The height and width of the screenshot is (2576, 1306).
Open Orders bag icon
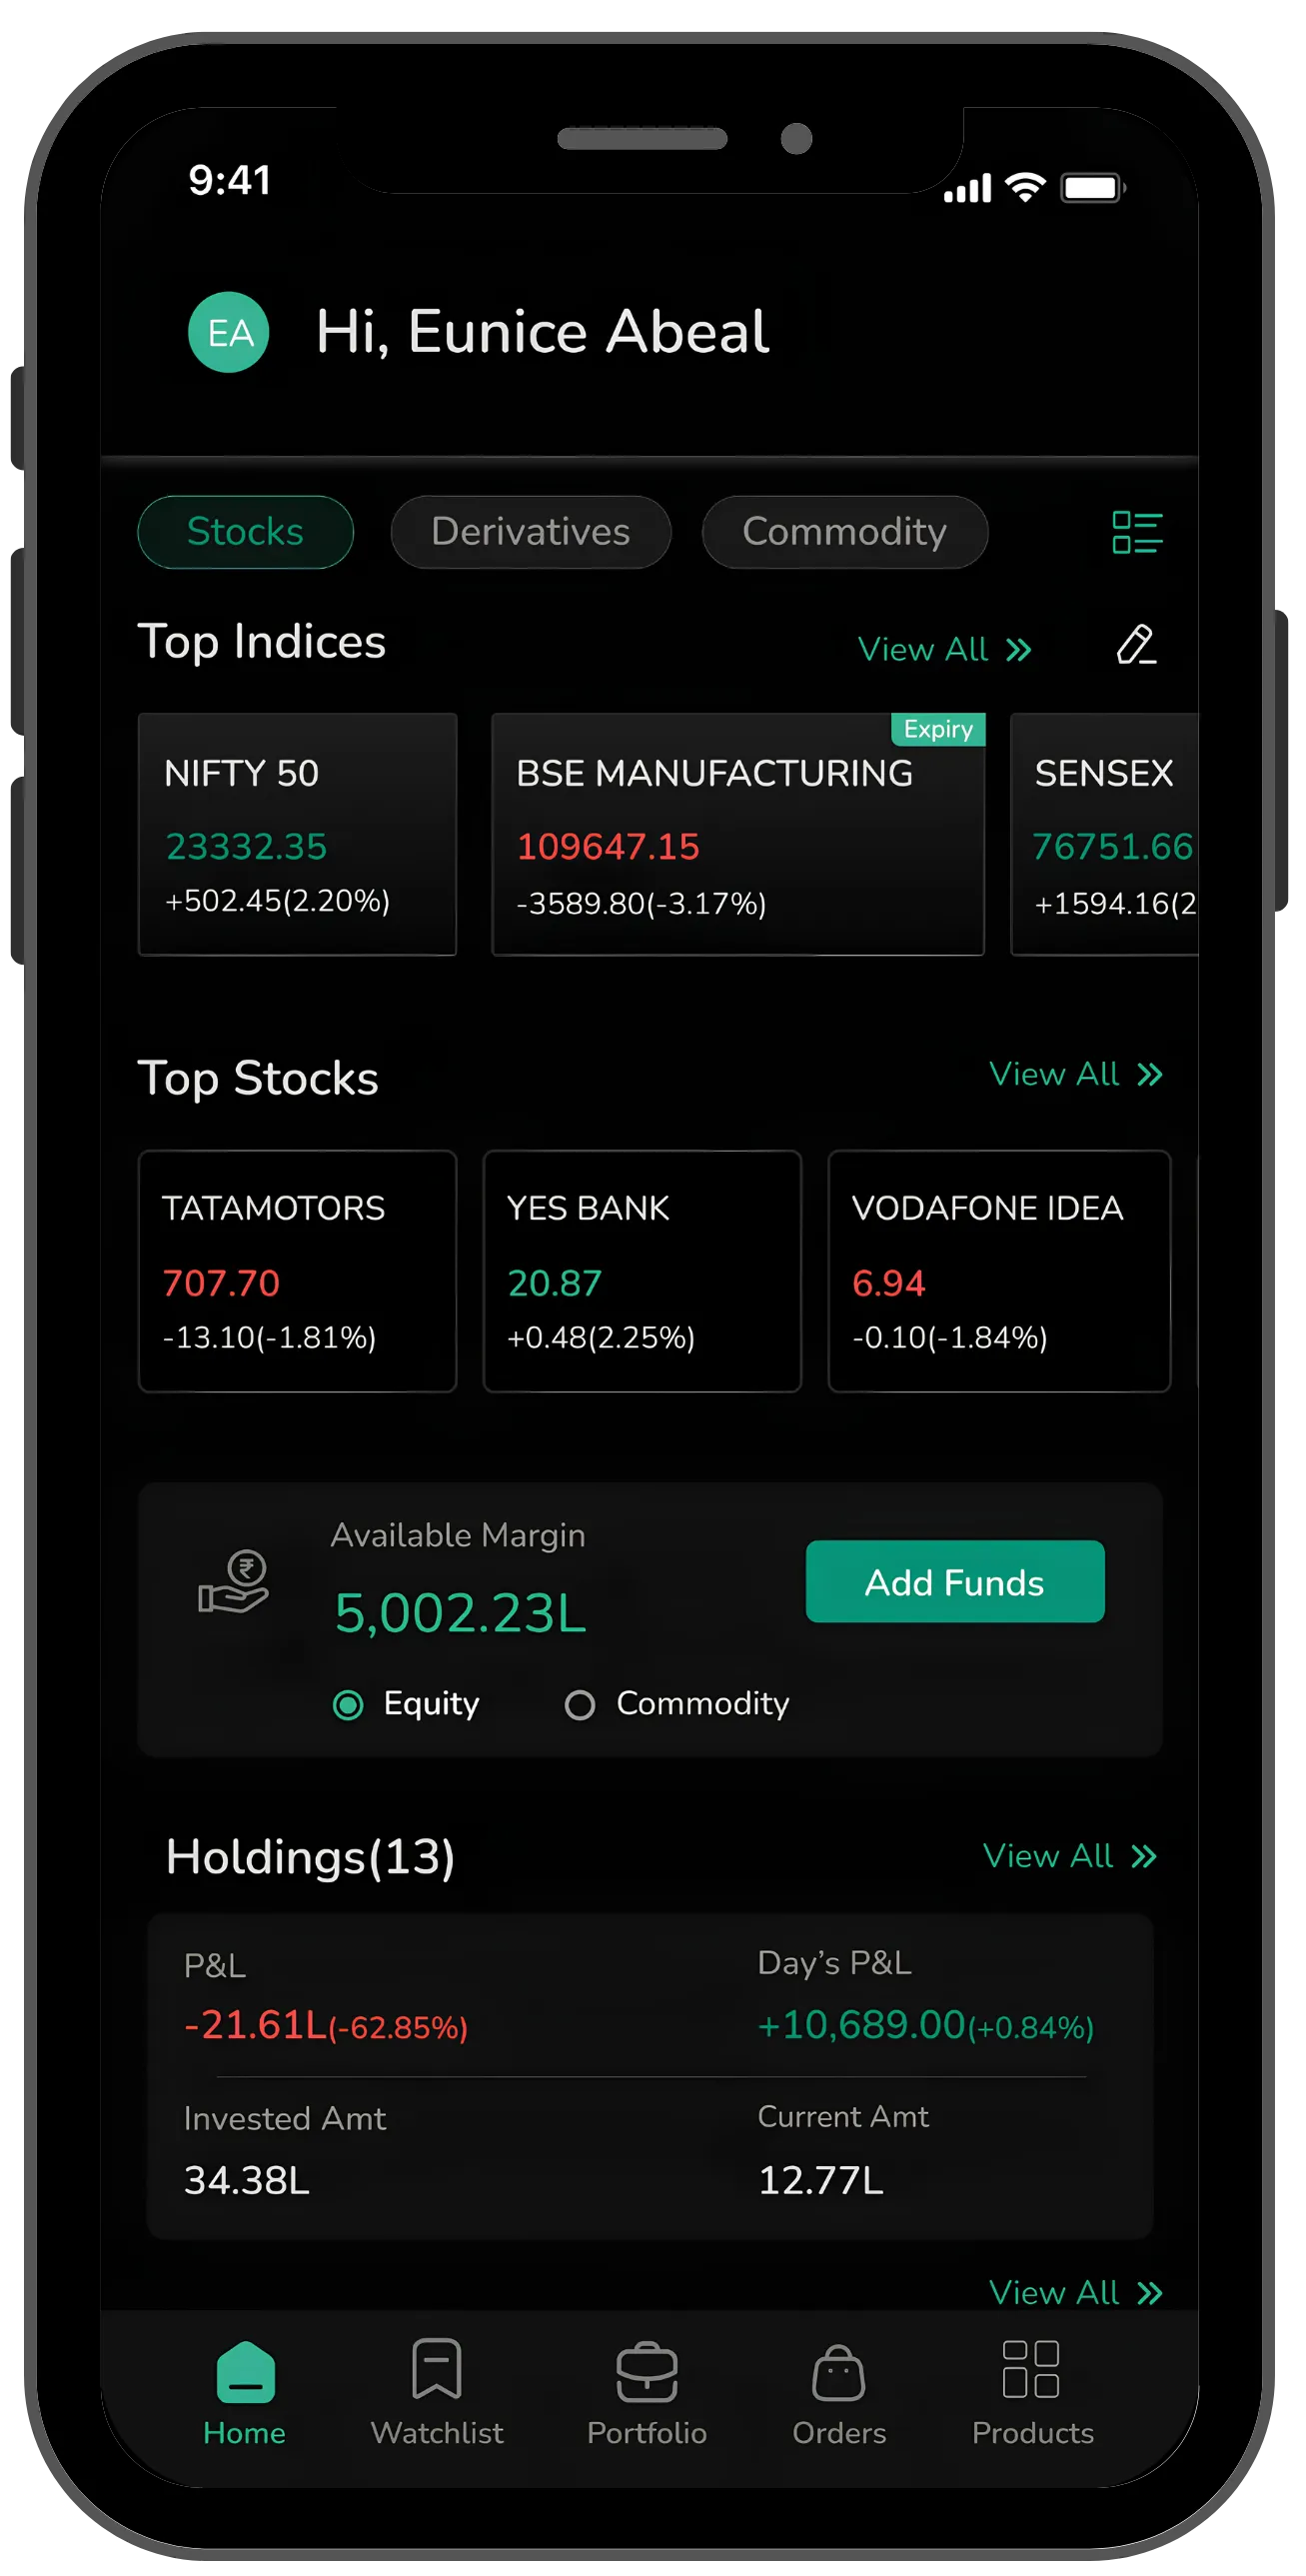(839, 2372)
